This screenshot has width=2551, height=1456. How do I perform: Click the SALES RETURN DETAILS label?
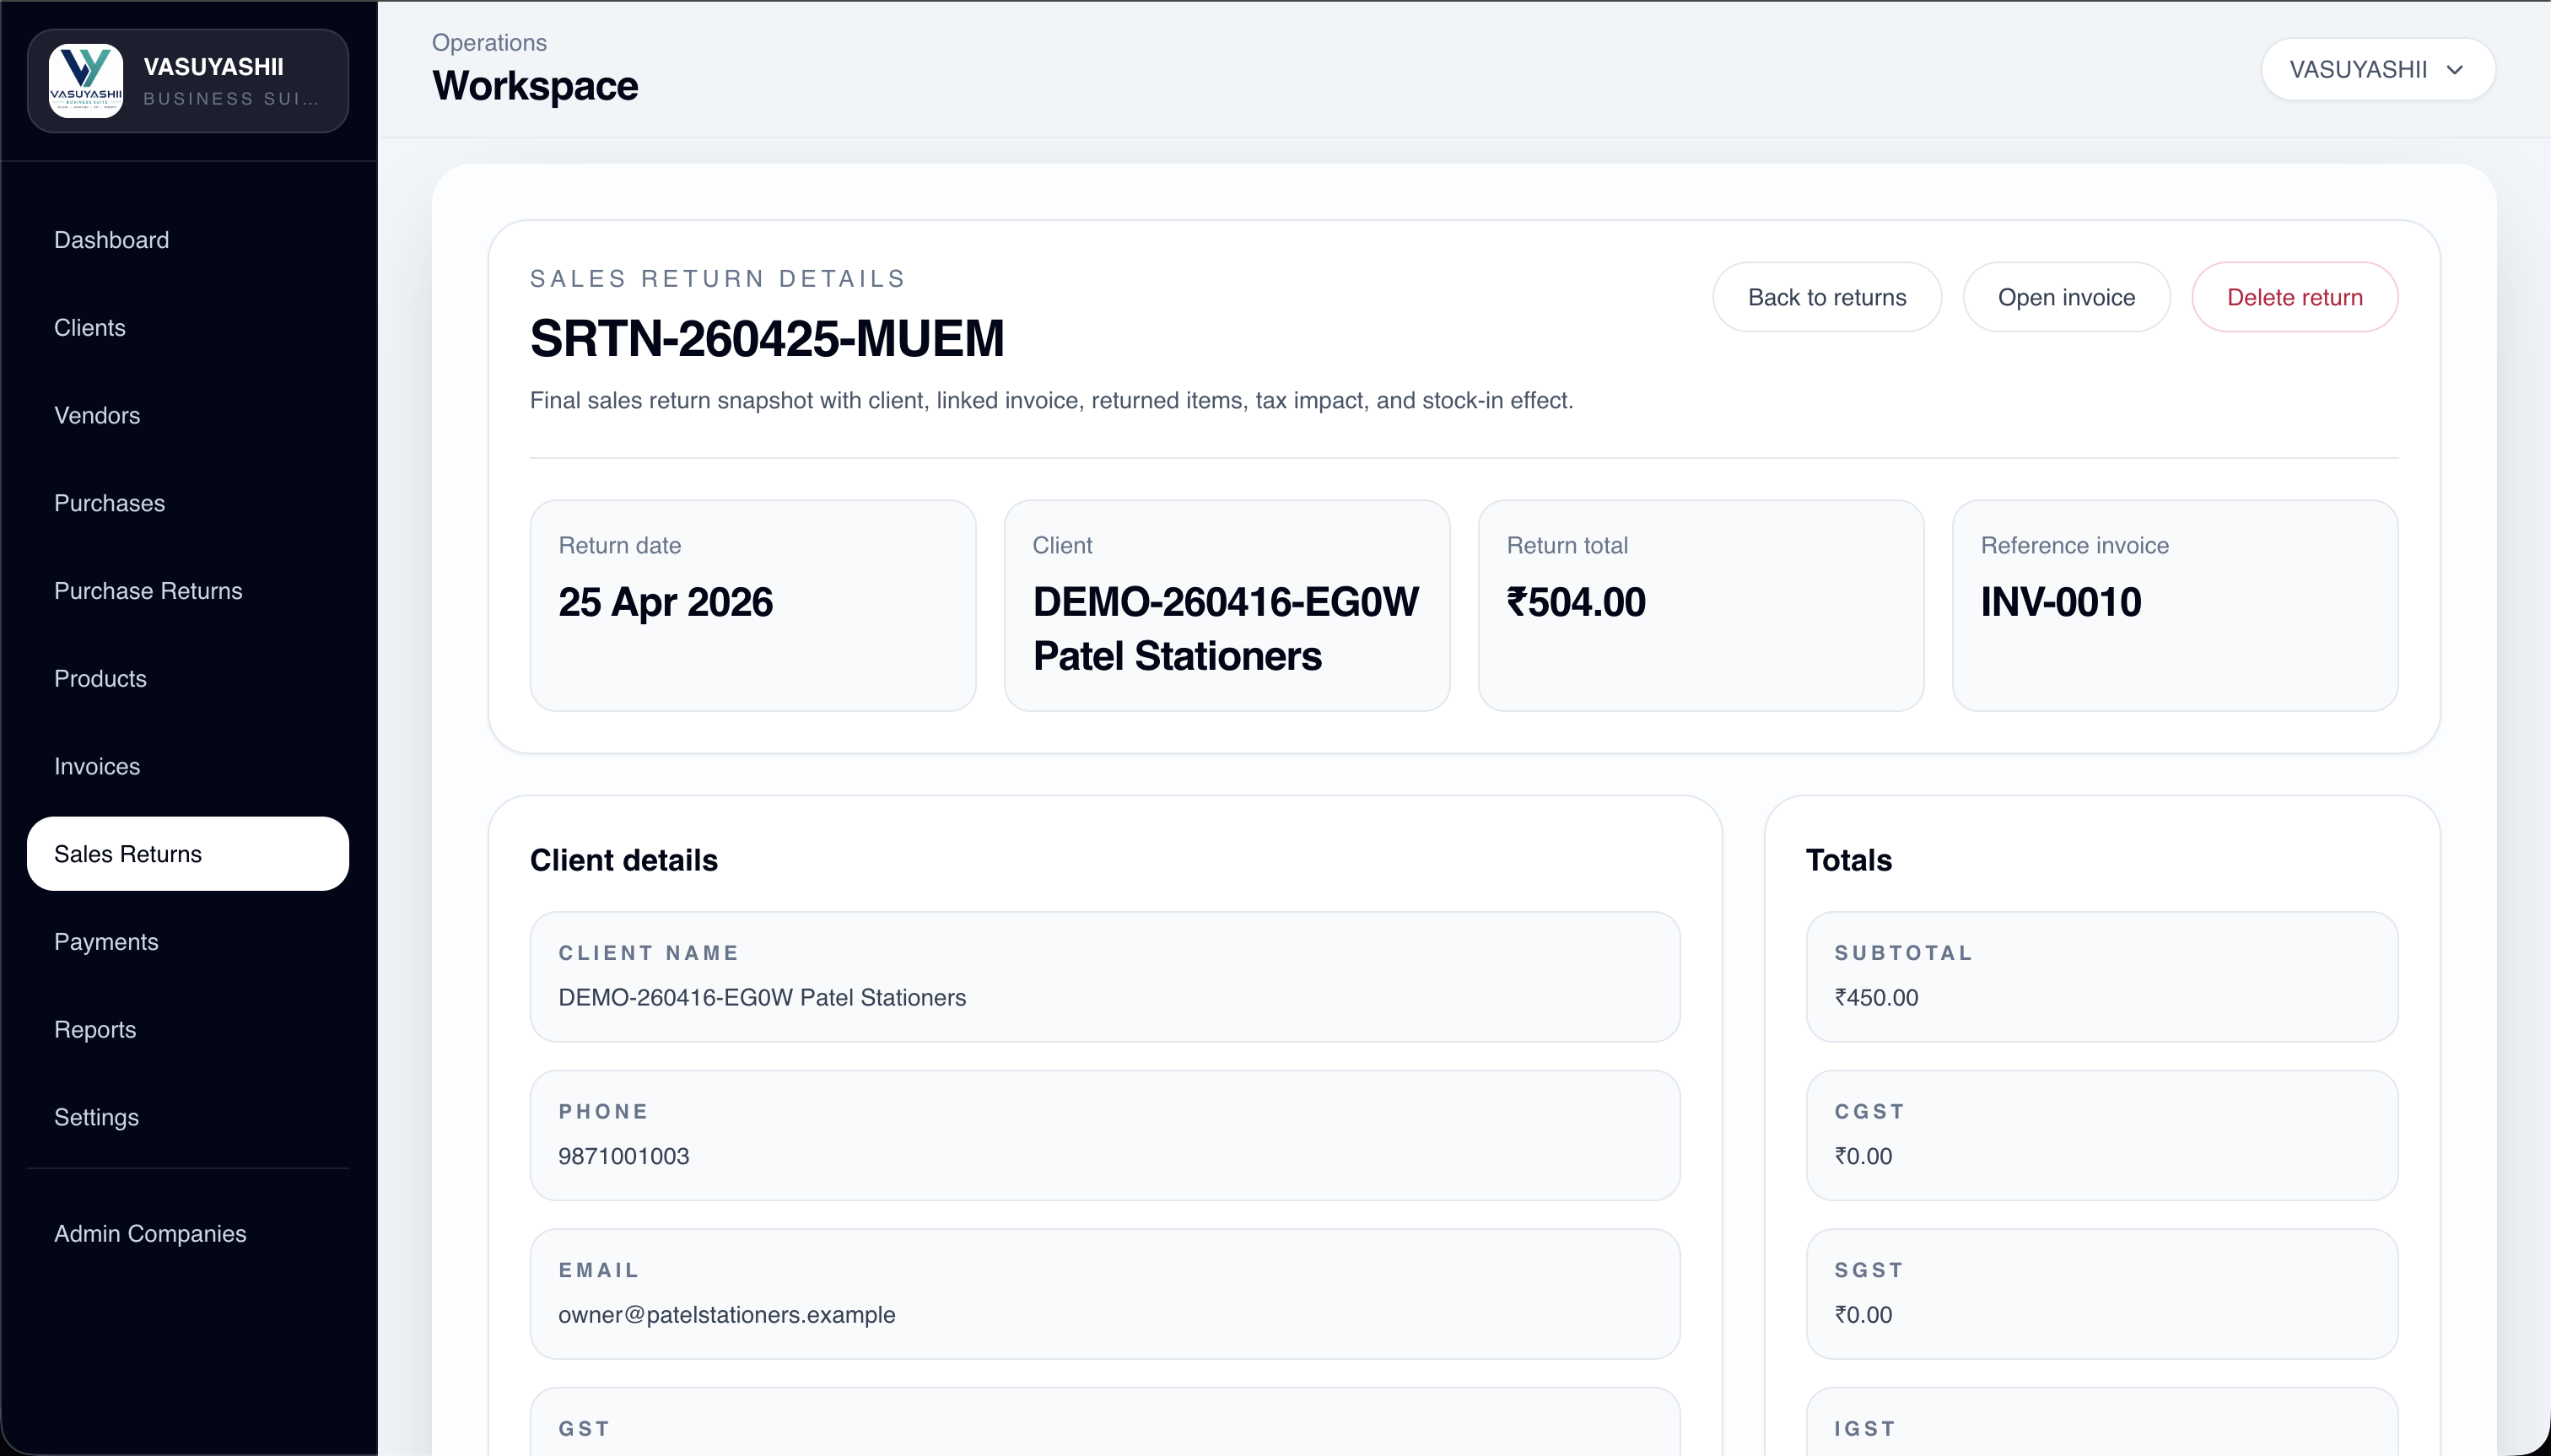click(718, 279)
